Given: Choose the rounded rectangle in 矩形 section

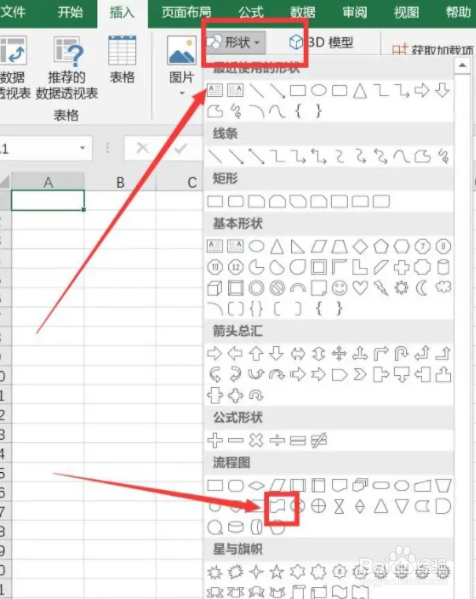Looking at the screenshot, I should pyautogui.click(x=236, y=201).
